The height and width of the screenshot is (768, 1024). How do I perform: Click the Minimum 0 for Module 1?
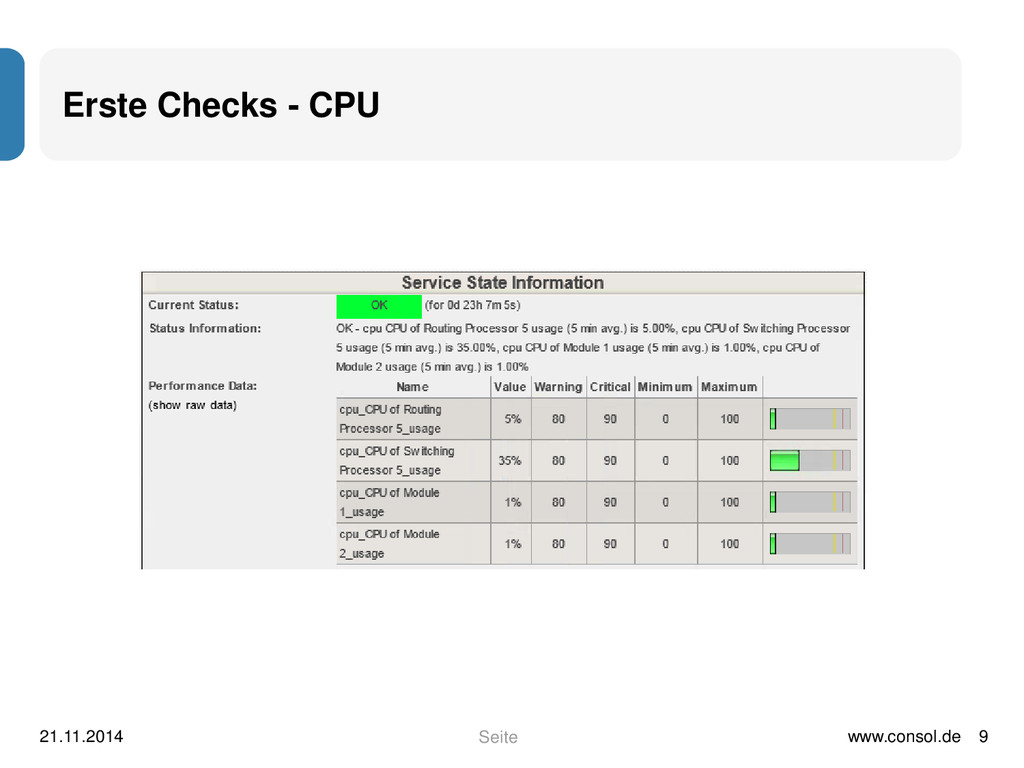665,502
